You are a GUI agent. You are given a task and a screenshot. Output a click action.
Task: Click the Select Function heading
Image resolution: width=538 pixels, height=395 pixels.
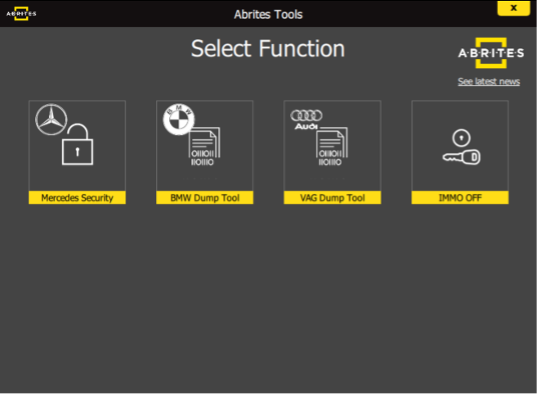tap(268, 48)
